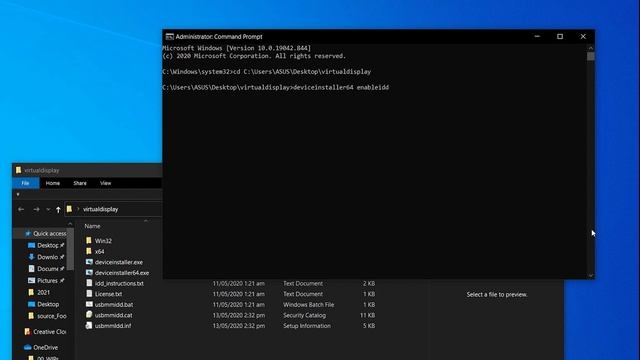Select Quick access in navigation pane
The width and height of the screenshot is (640, 360).
click(49, 233)
